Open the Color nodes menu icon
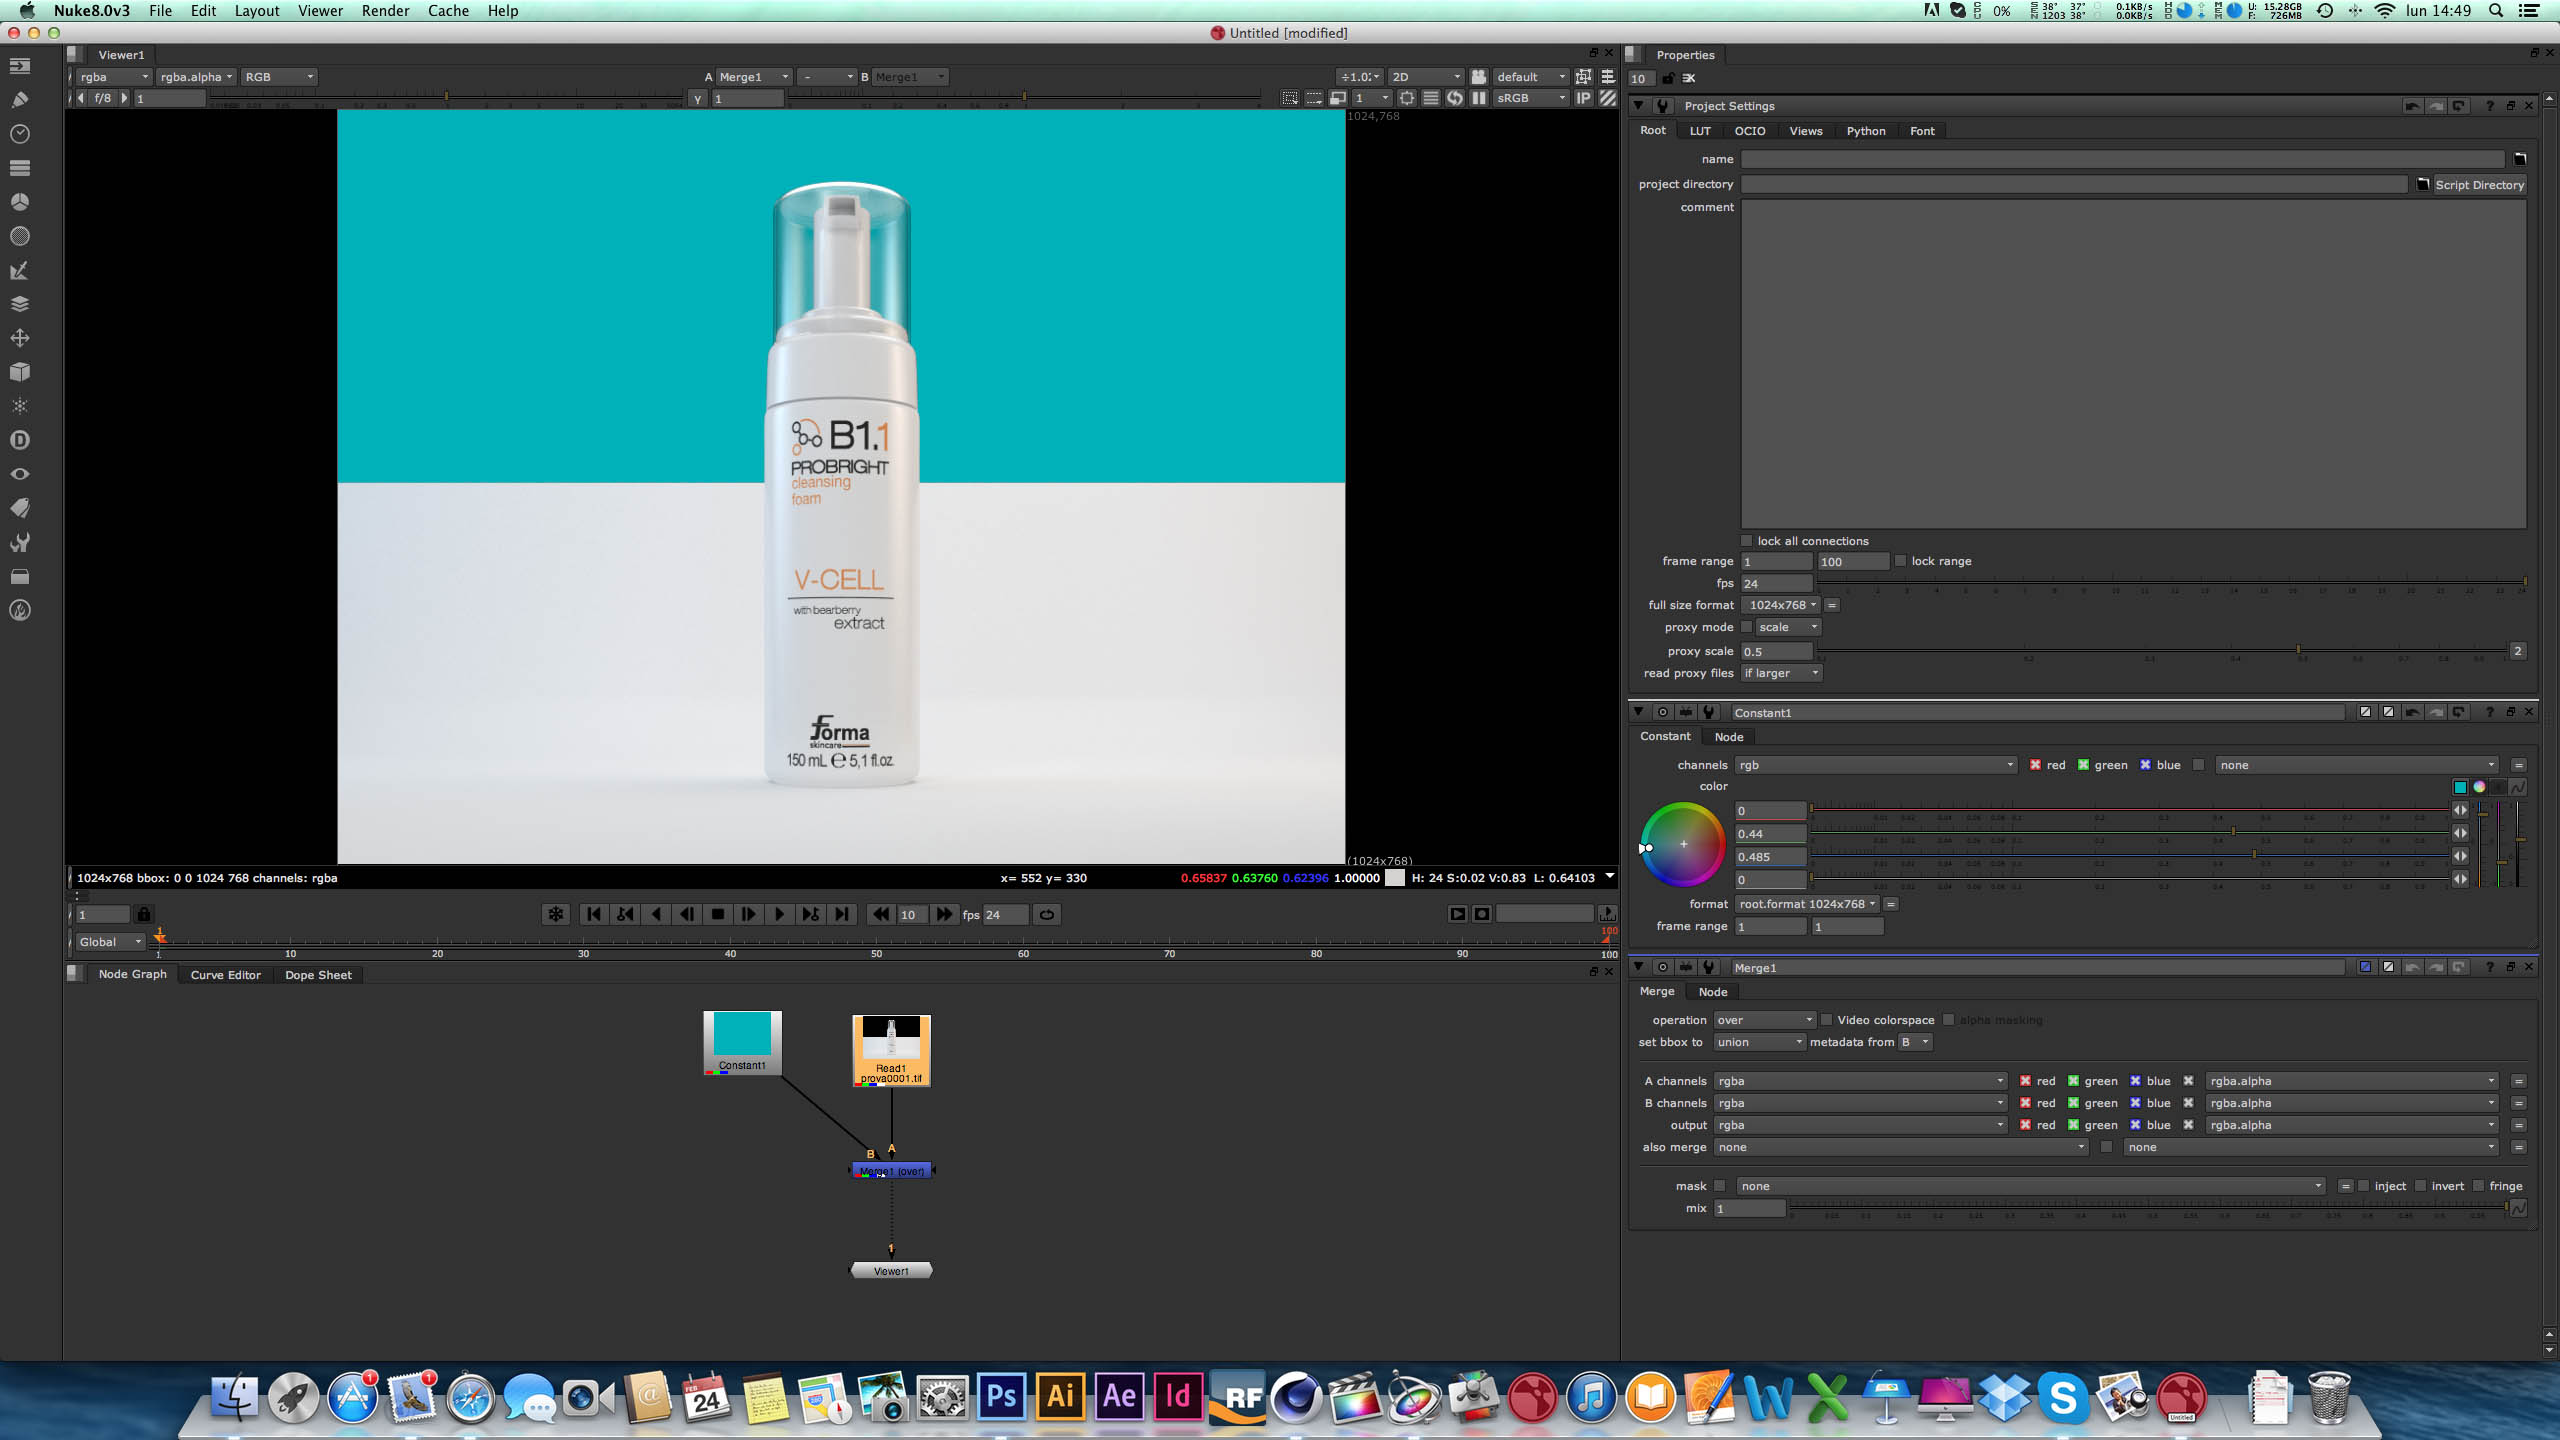This screenshot has height=1440, width=2560. click(x=20, y=202)
